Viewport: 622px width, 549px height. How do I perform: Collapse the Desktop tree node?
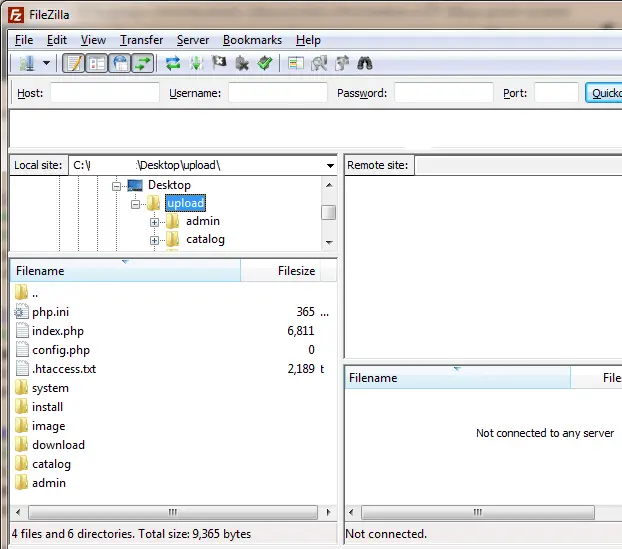click(116, 186)
